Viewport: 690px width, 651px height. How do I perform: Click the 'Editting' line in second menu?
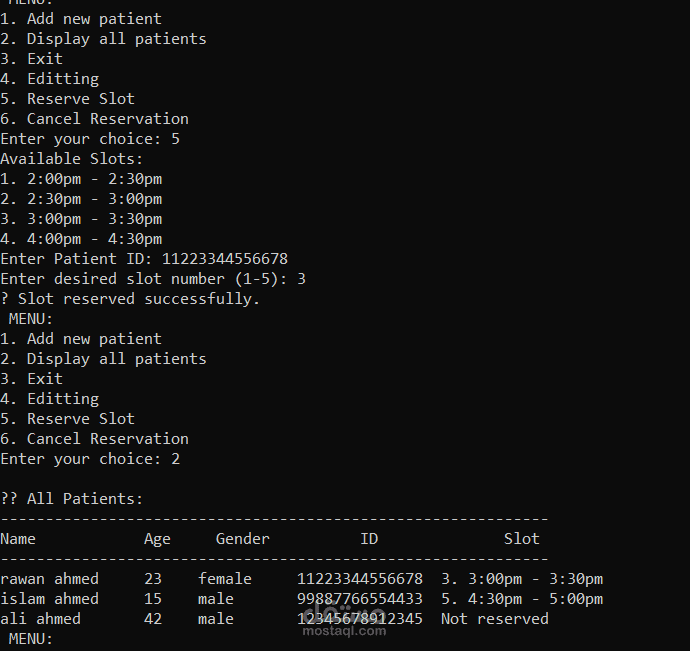[x=49, y=399]
